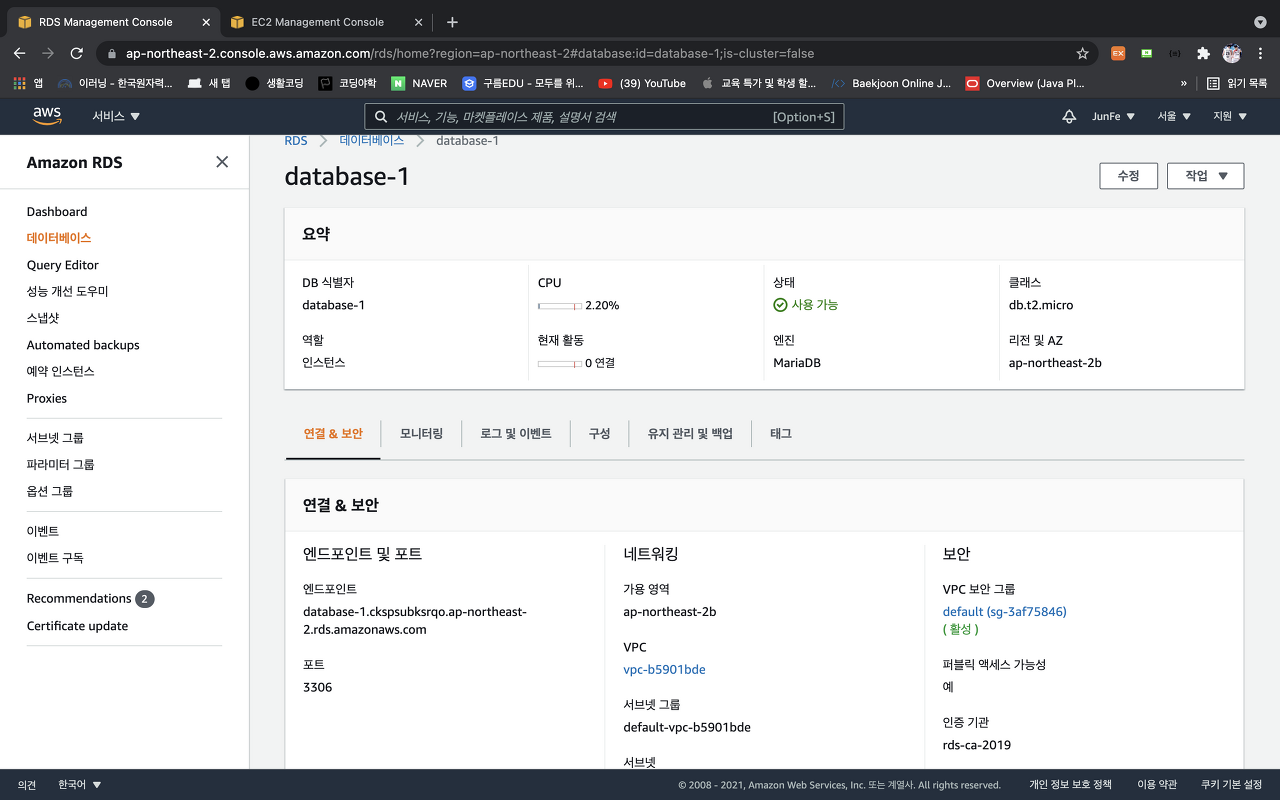Open 데이터베이스 breadcrumb link
1280x800 pixels.
(372, 141)
